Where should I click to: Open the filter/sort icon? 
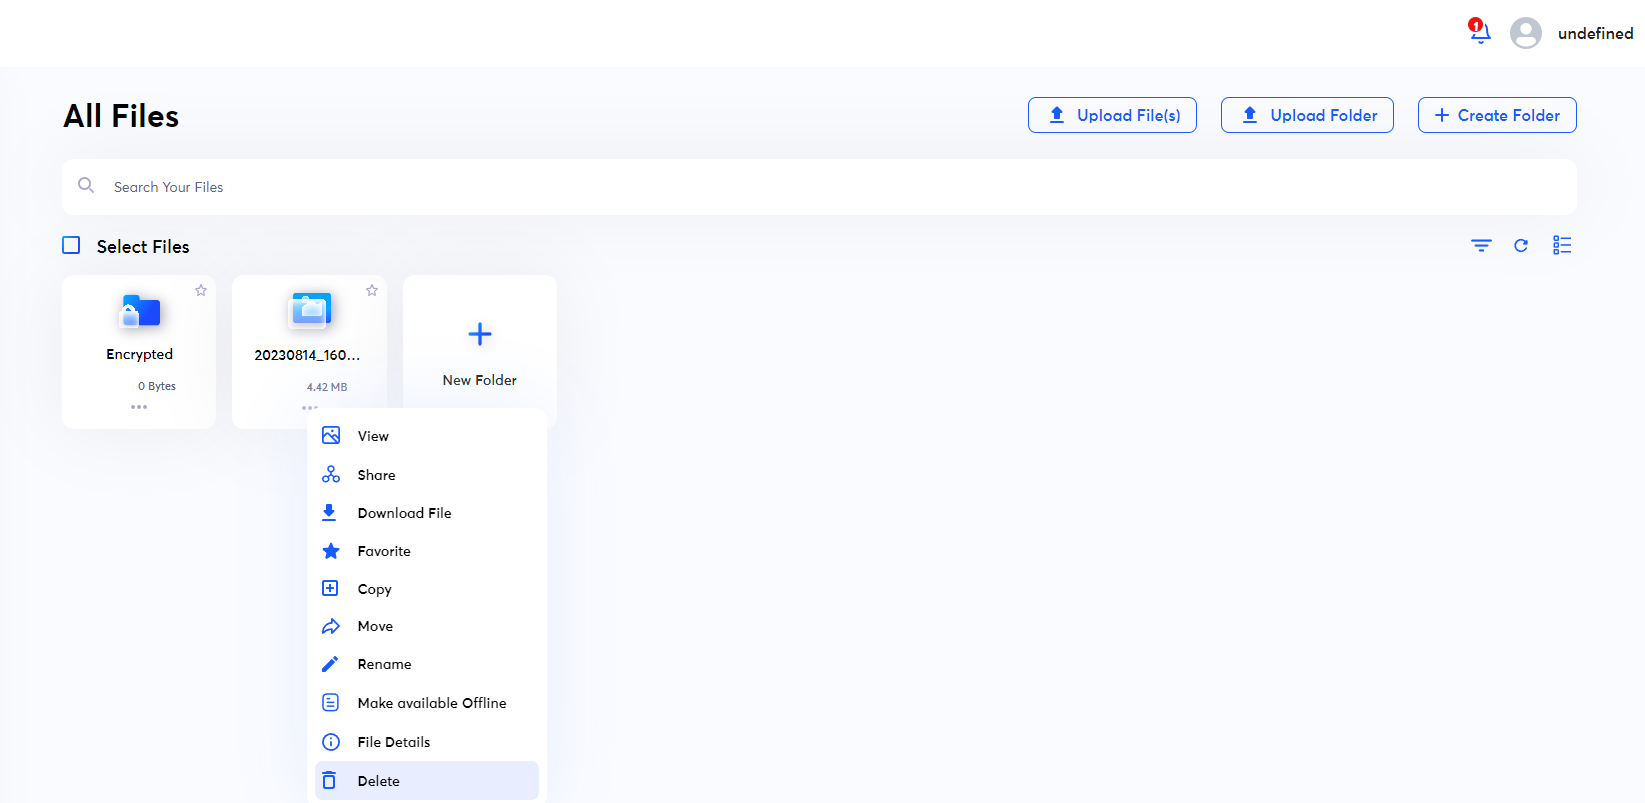click(x=1481, y=245)
